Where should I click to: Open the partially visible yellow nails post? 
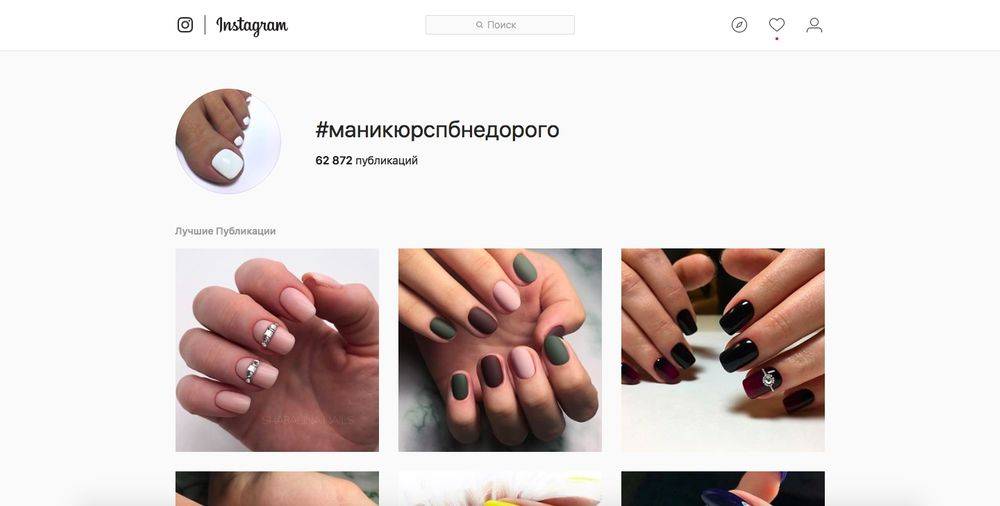(500, 489)
